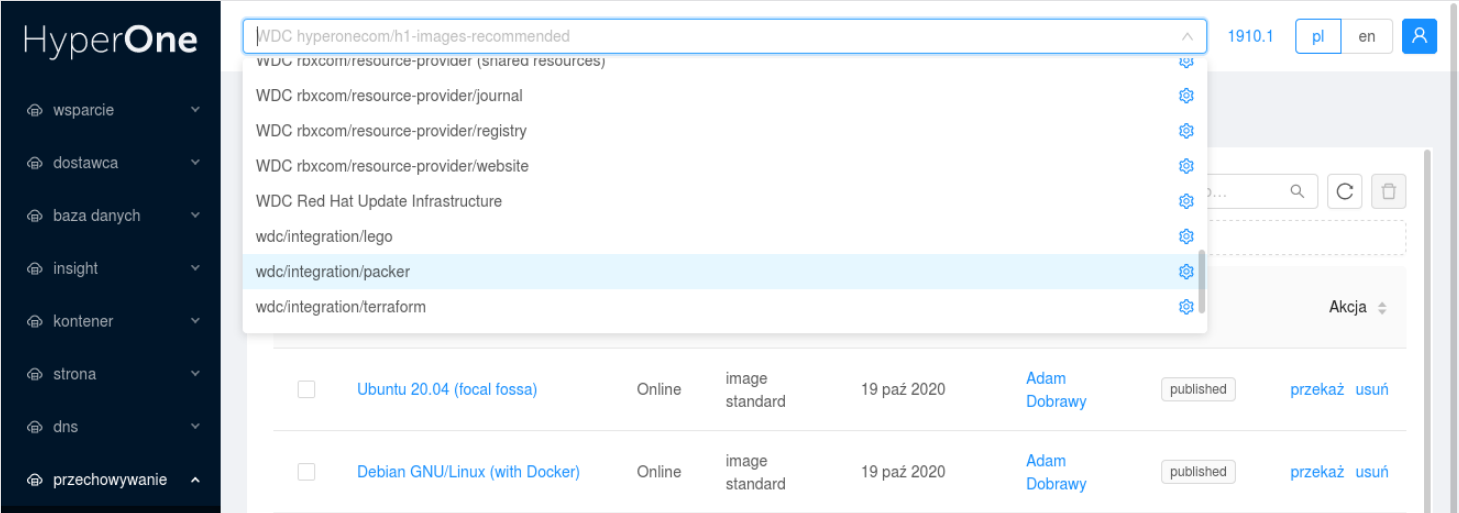The width and height of the screenshot is (1459, 513).
Task: Expand the baza danych sidebar section
Action: tap(110, 215)
